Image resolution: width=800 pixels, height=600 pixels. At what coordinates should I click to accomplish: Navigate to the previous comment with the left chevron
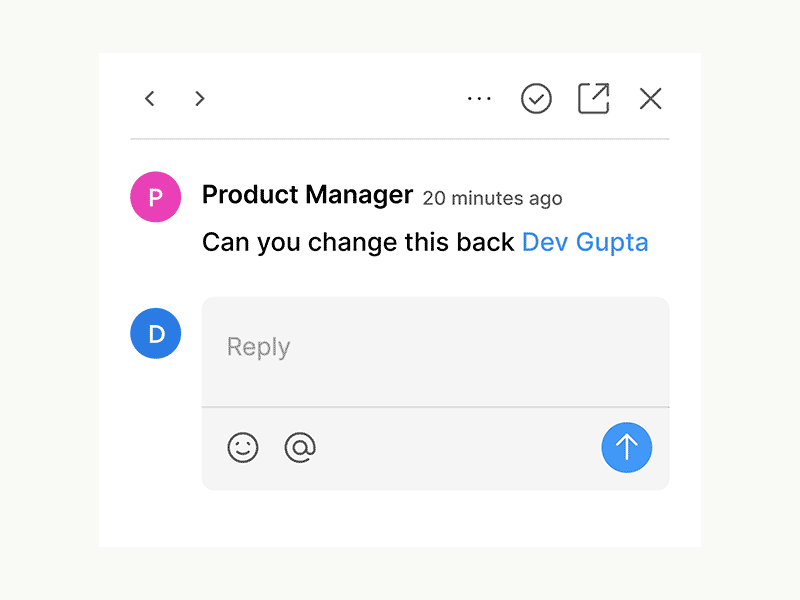click(x=149, y=98)
